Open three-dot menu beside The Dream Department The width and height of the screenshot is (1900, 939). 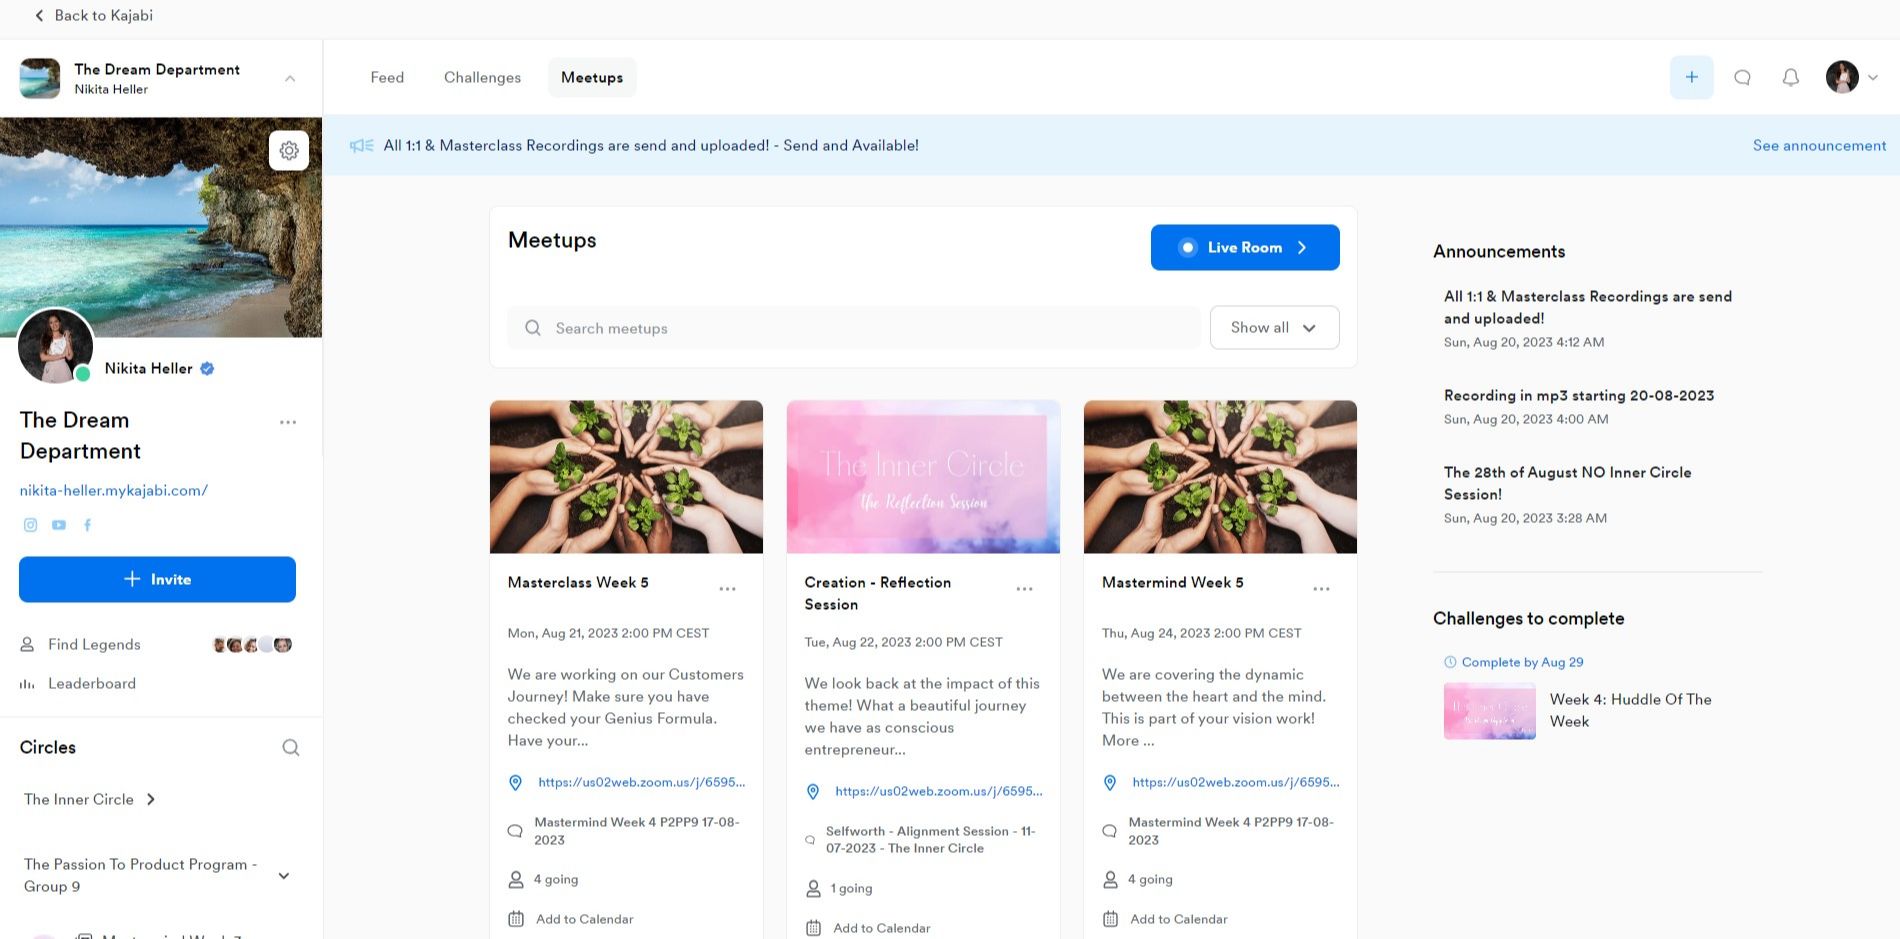click(x=288, y=422)
